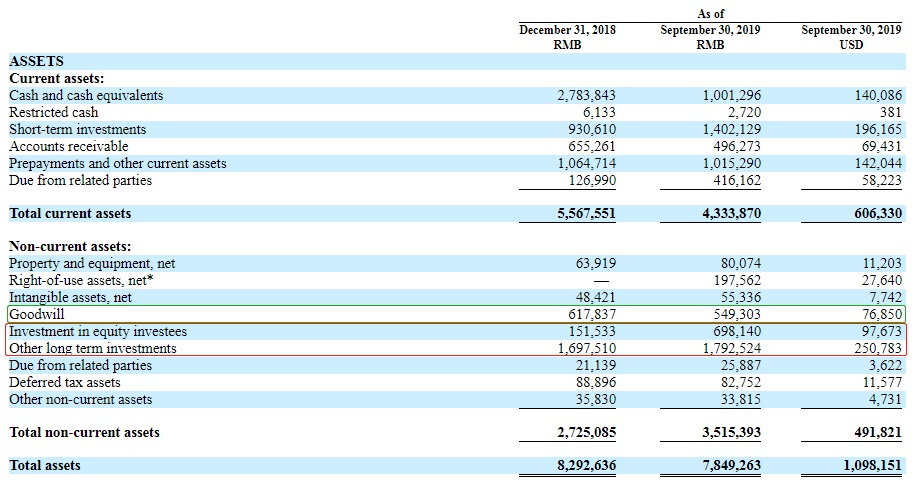Click the 2,783,843 cash value cell
This screenshot has height=482, width=916.
click(x=586, y=96)
